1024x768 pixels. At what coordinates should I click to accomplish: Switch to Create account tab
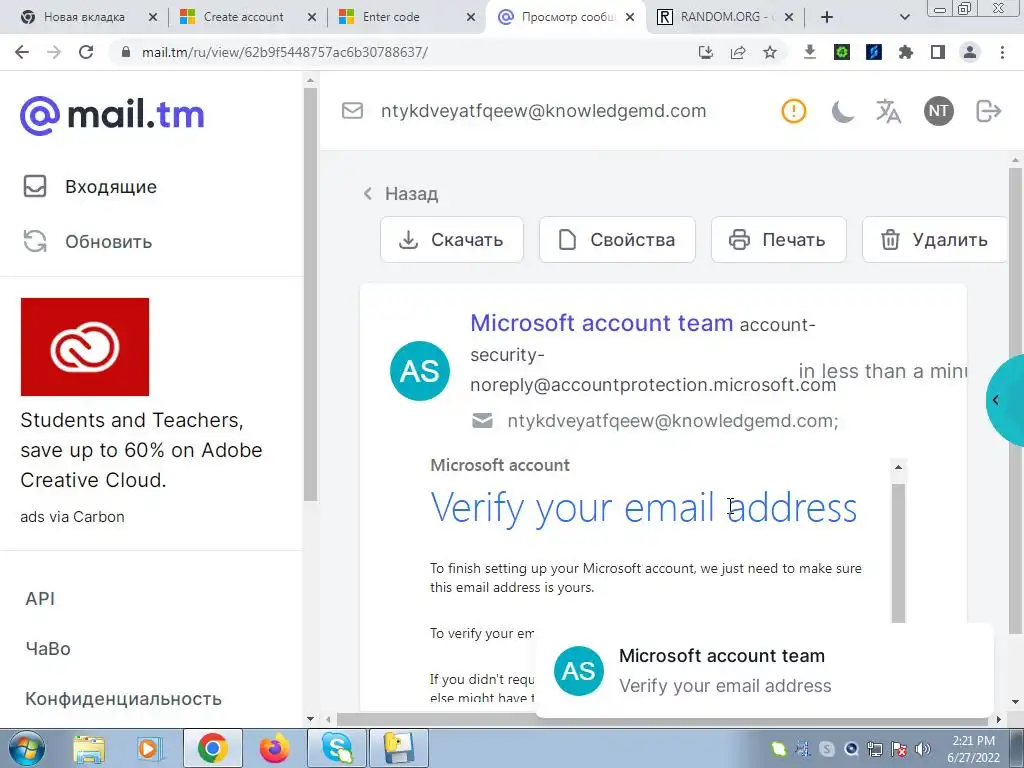click(x=243, y=17)
